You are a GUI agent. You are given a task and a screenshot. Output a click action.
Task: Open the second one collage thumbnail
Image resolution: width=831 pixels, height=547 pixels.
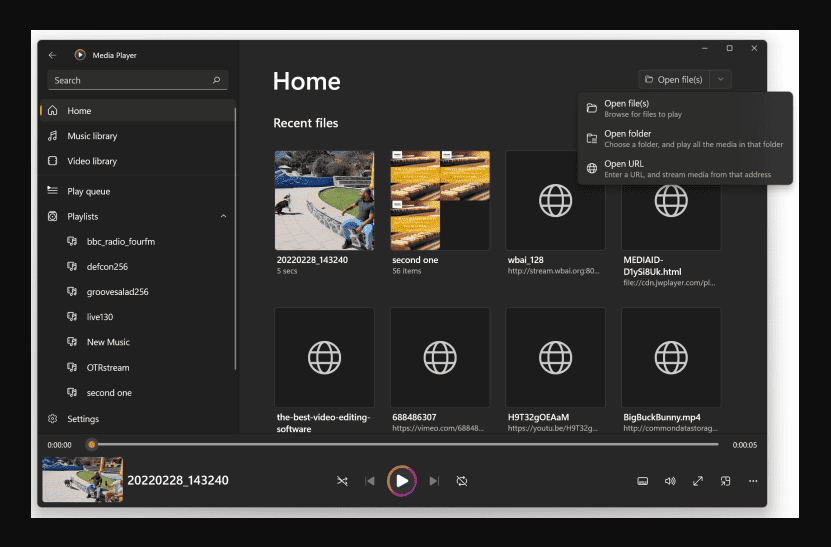point(440,200)
